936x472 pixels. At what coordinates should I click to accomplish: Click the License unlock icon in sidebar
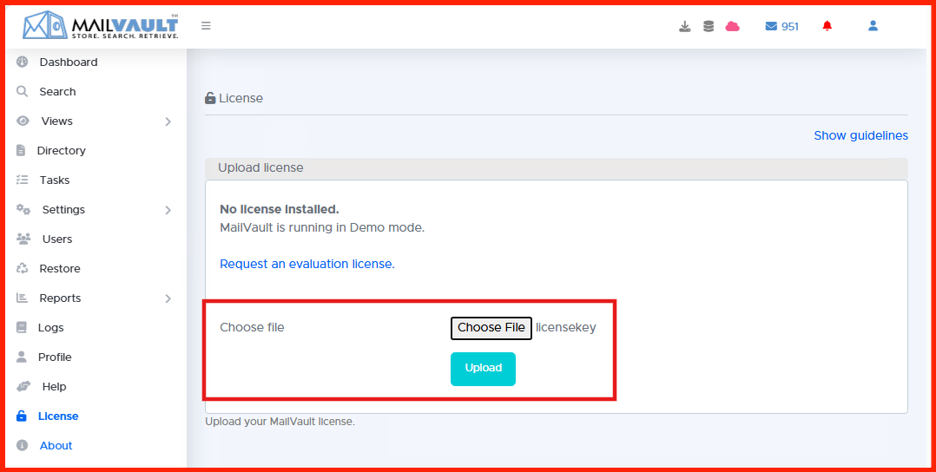21,416
